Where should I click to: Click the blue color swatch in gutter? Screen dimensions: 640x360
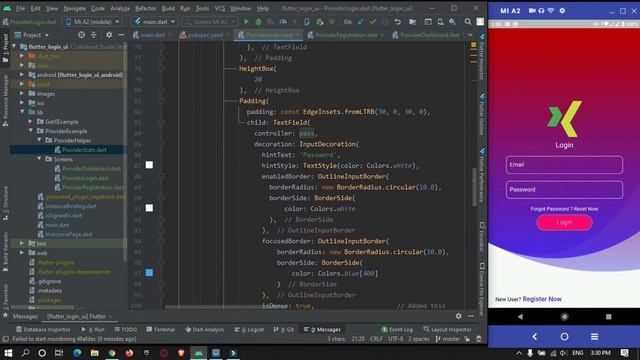coord(149,273)
